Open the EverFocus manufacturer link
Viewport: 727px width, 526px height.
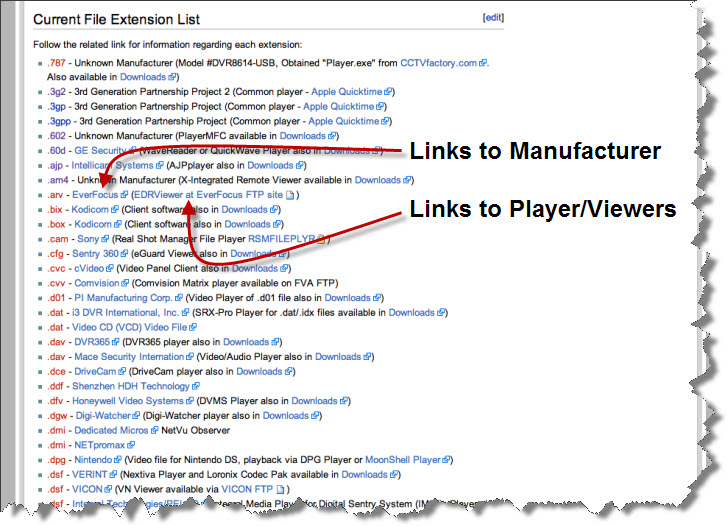tap(96, 195)
